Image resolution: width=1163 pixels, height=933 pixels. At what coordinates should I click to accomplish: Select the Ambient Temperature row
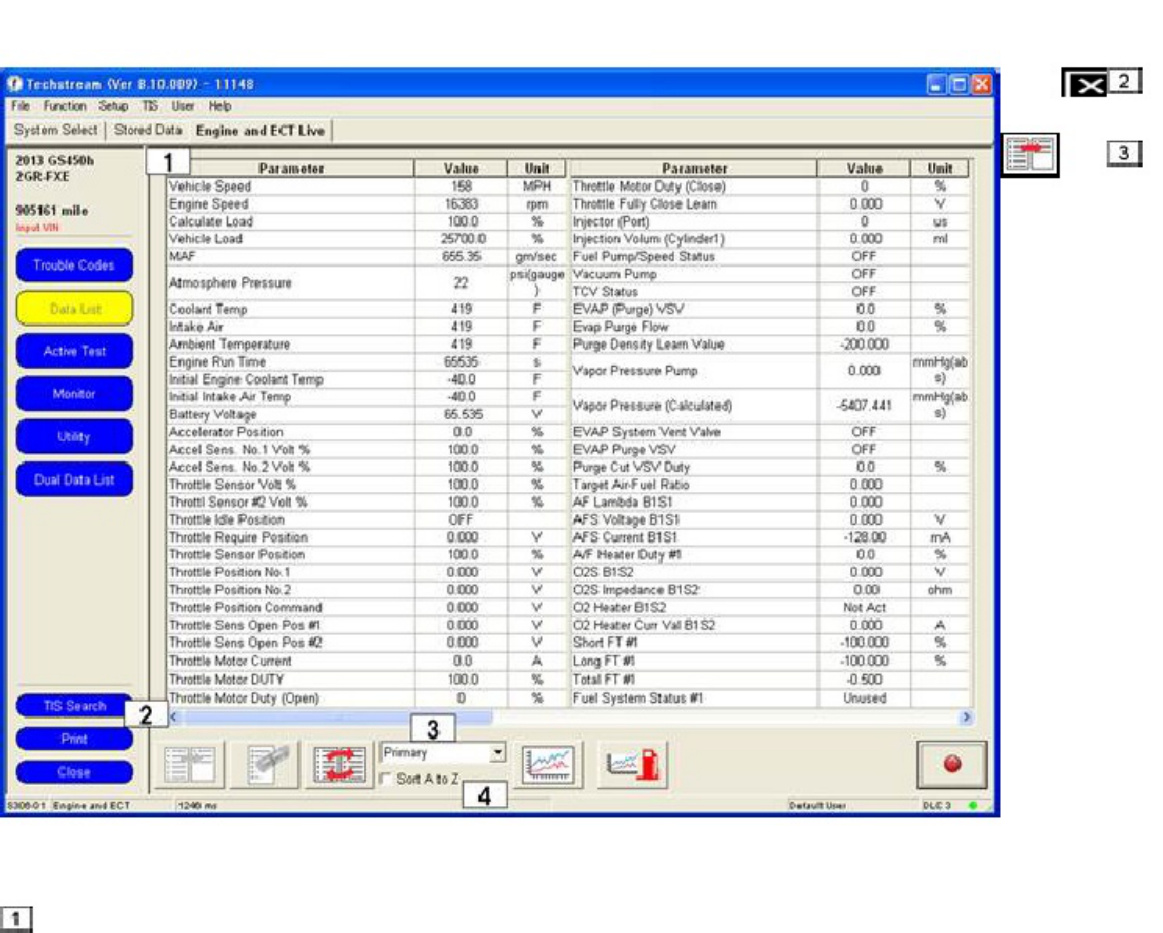click(x=367, y=344)
